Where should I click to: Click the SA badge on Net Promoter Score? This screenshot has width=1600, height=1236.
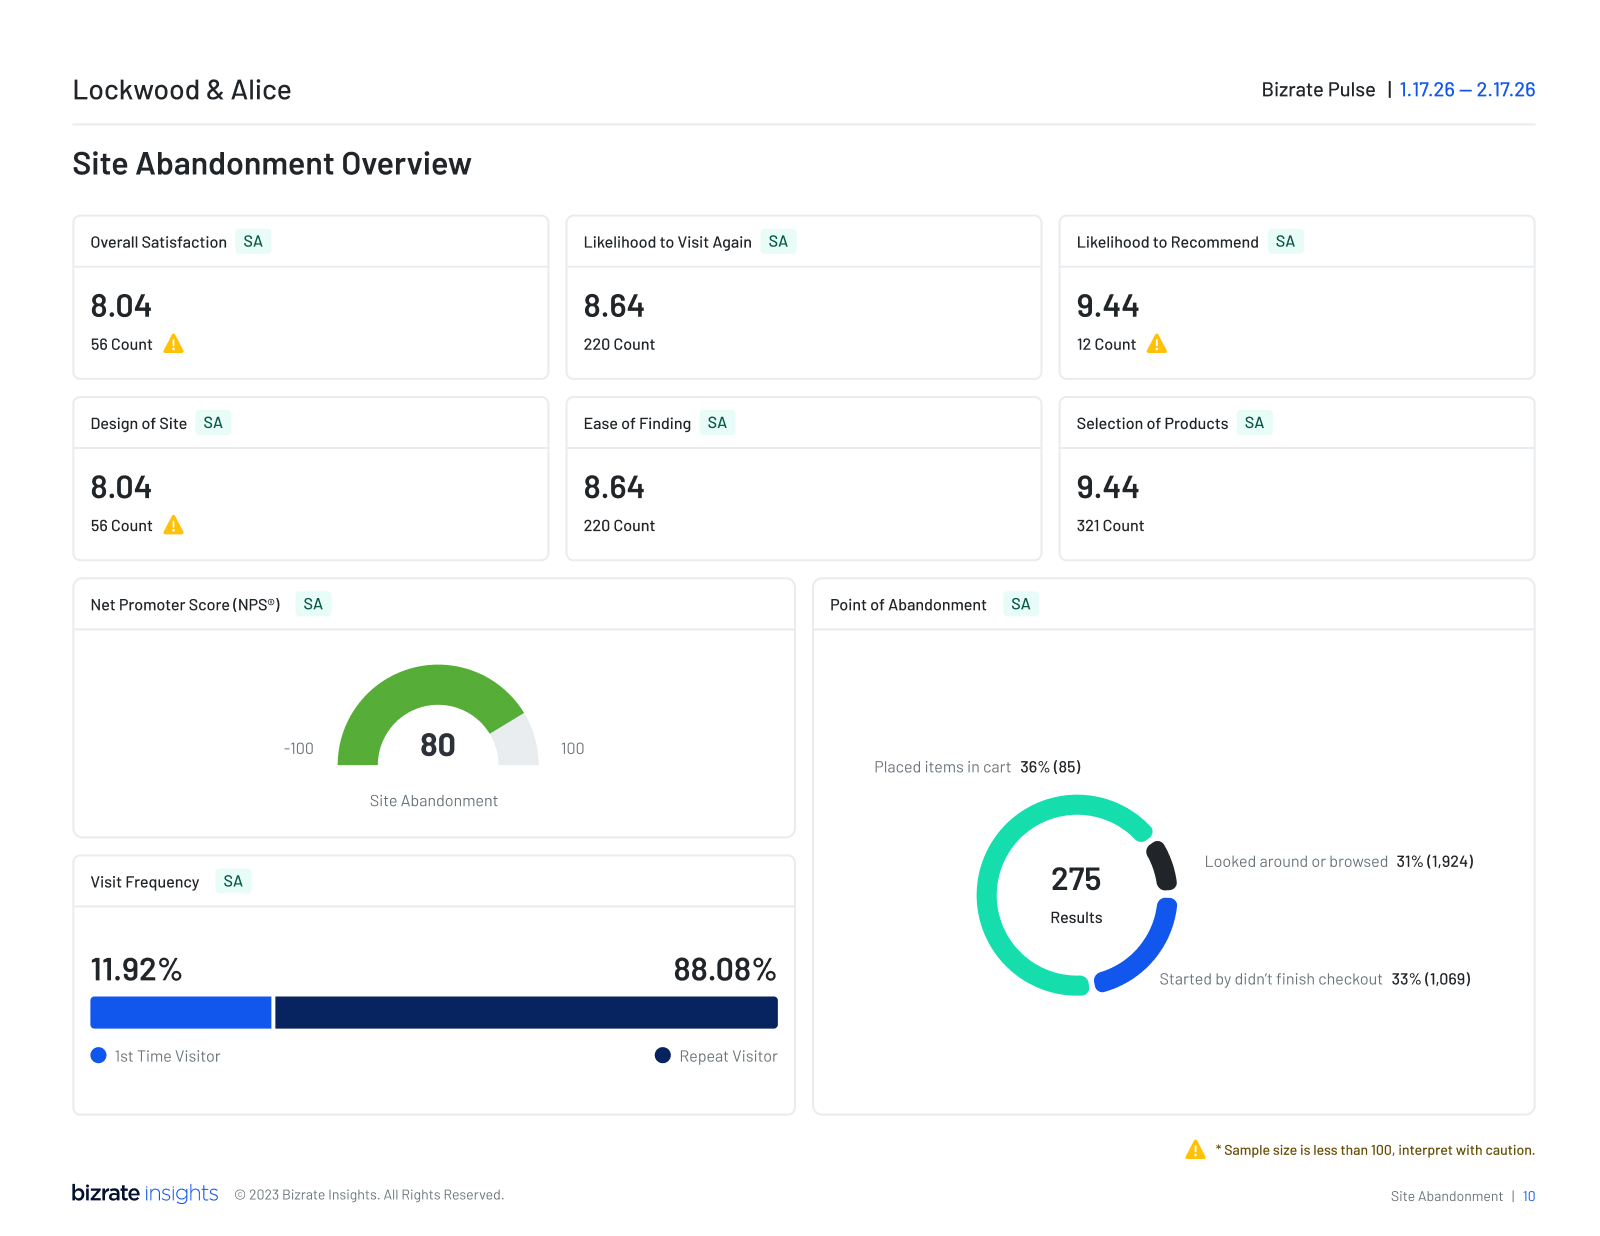(x=313, y=604)
